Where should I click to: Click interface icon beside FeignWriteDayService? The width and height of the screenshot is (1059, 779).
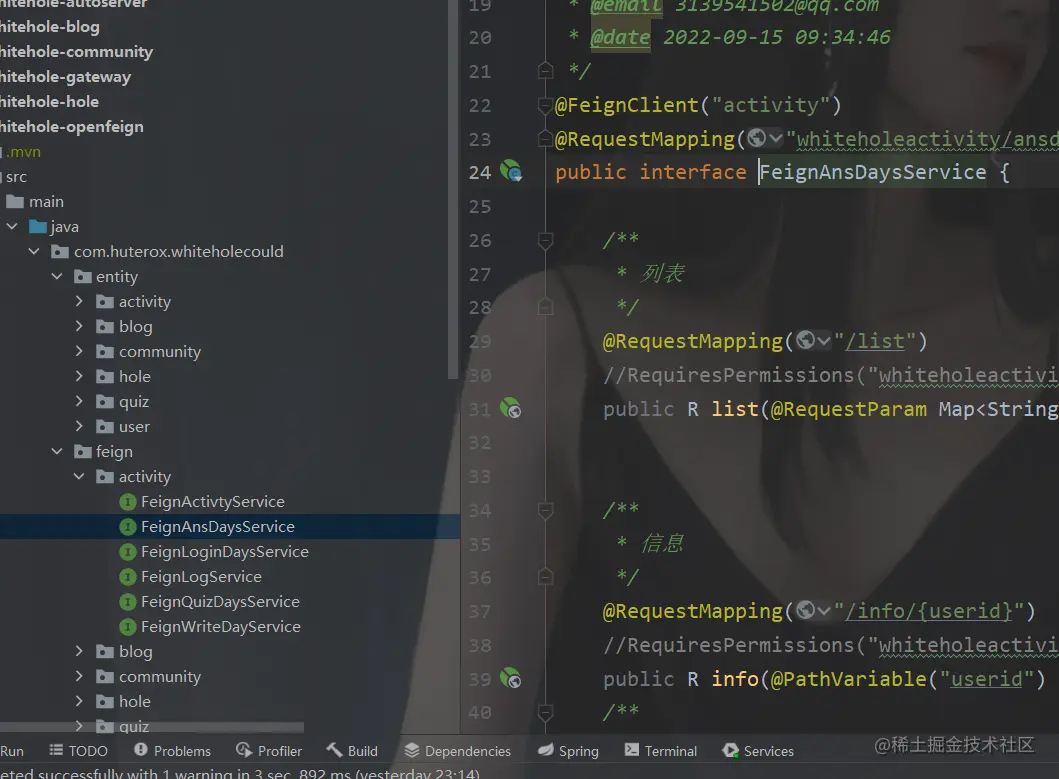(128, 627)
